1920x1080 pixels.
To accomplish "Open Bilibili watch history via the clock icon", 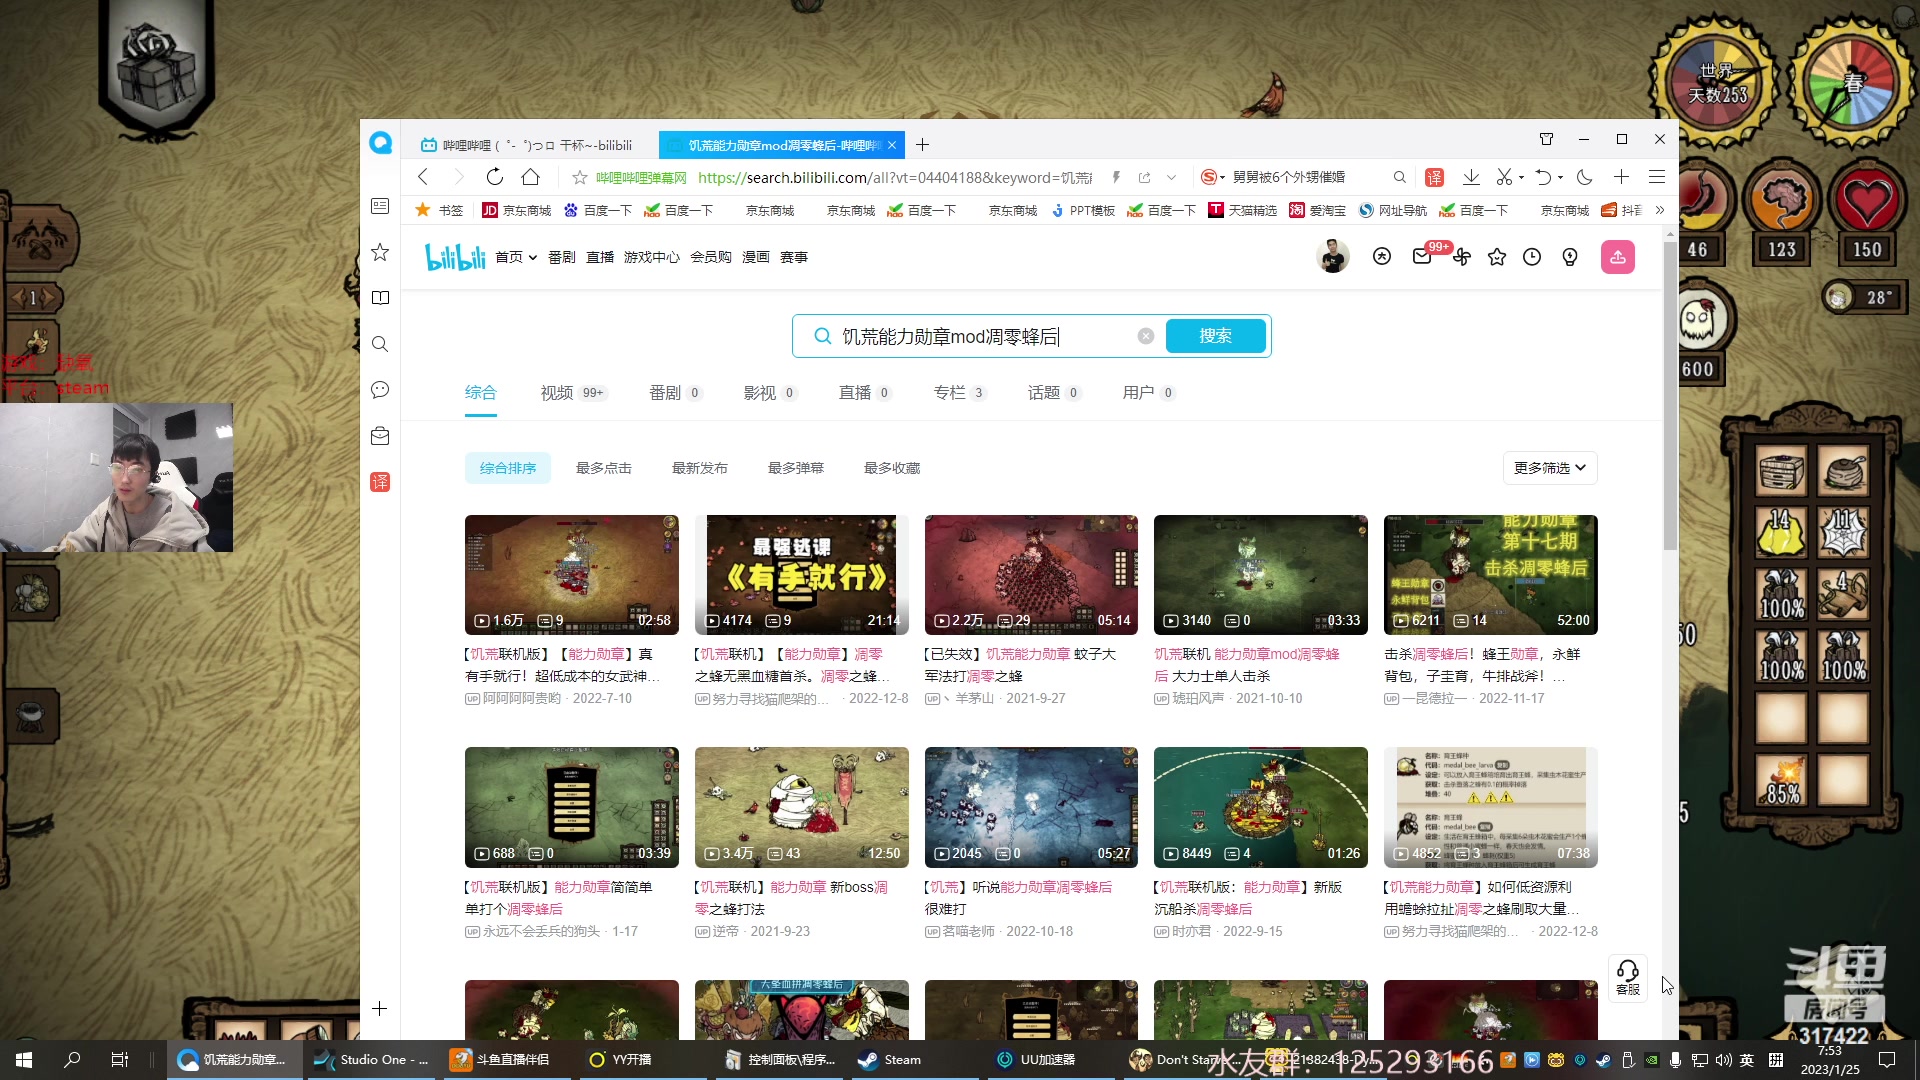I will 1532,257.
